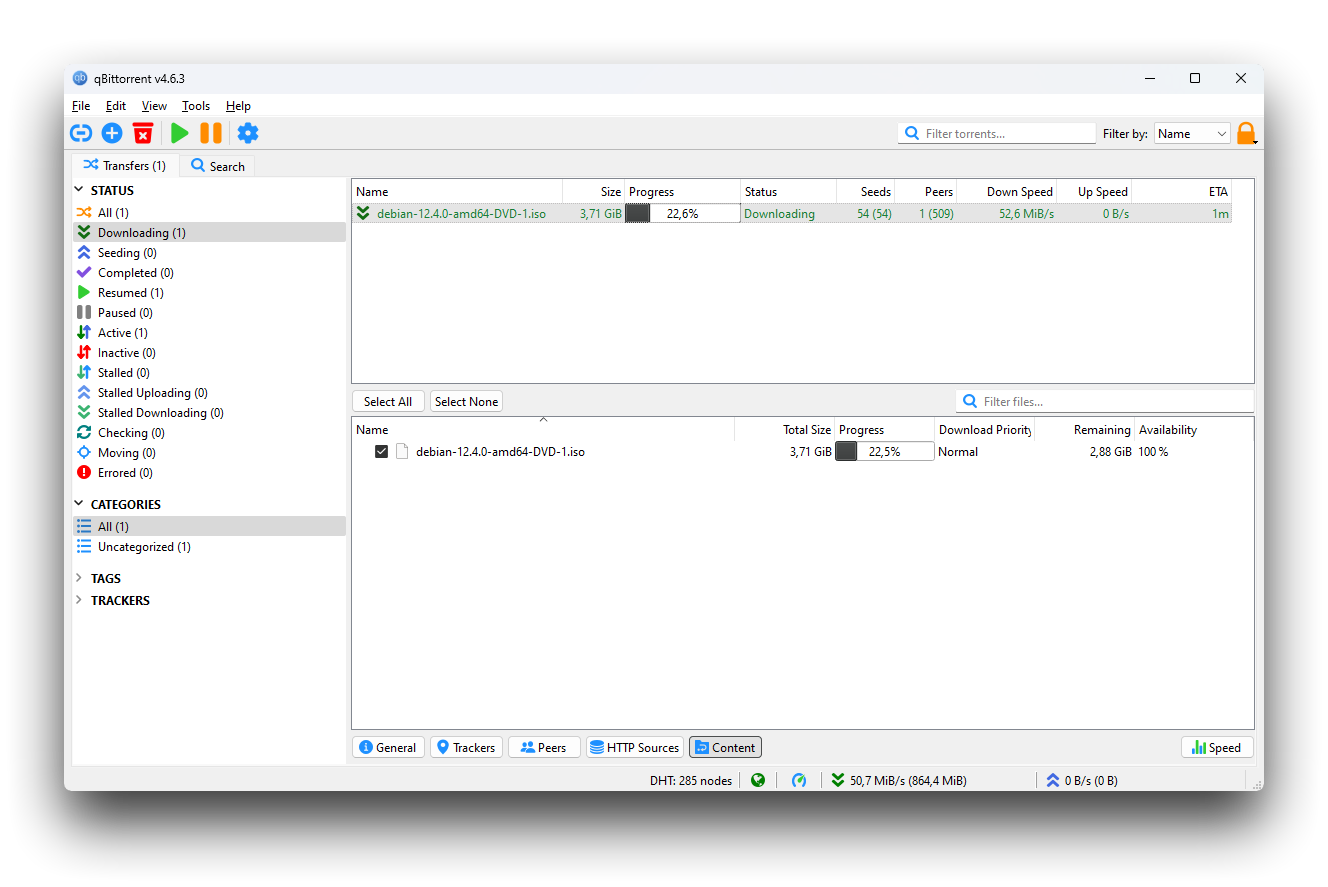Image resolution: width=1328 pixels, height=887 pixels.
Task: Click the upload speed status icon
Action: [1052, 780]
